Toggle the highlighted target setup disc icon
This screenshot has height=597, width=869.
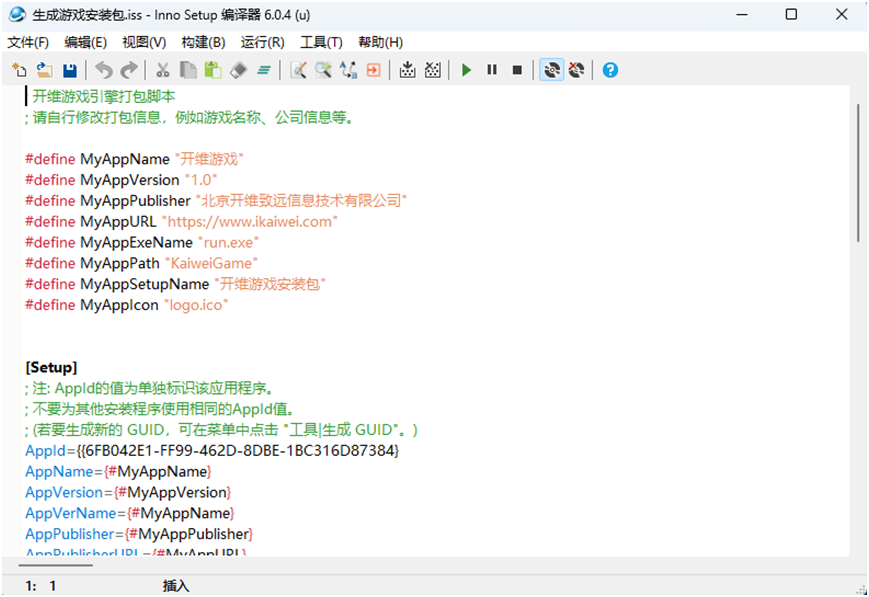[x=551, y=70]
